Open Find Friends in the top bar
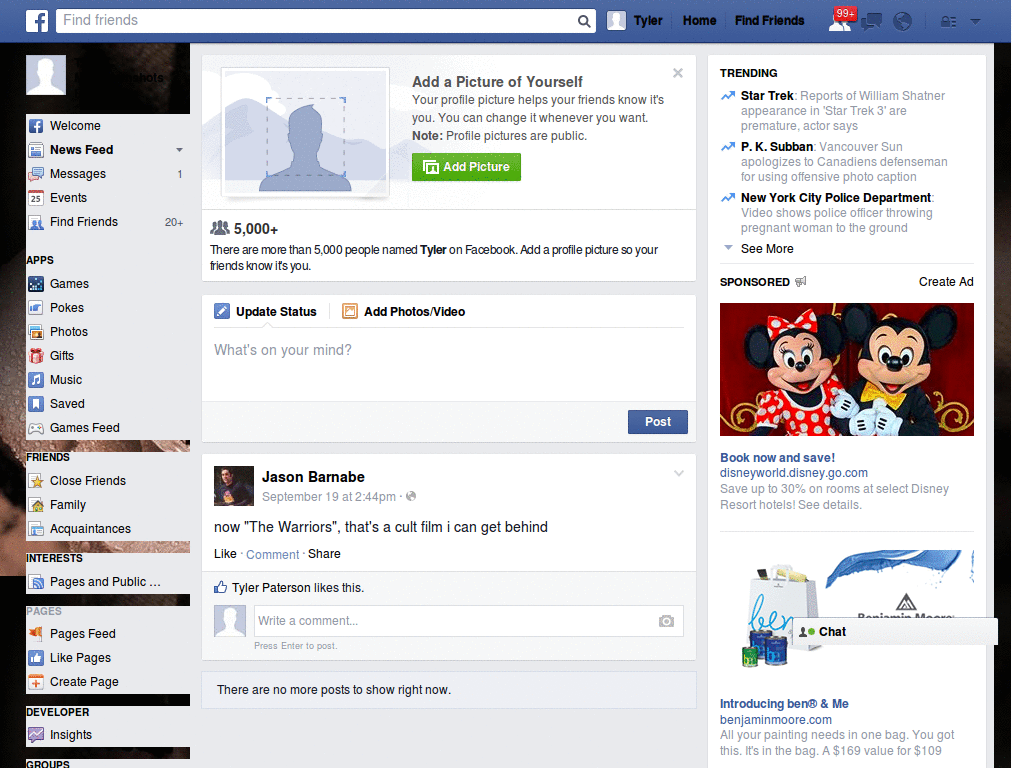 tap(769, 21)
